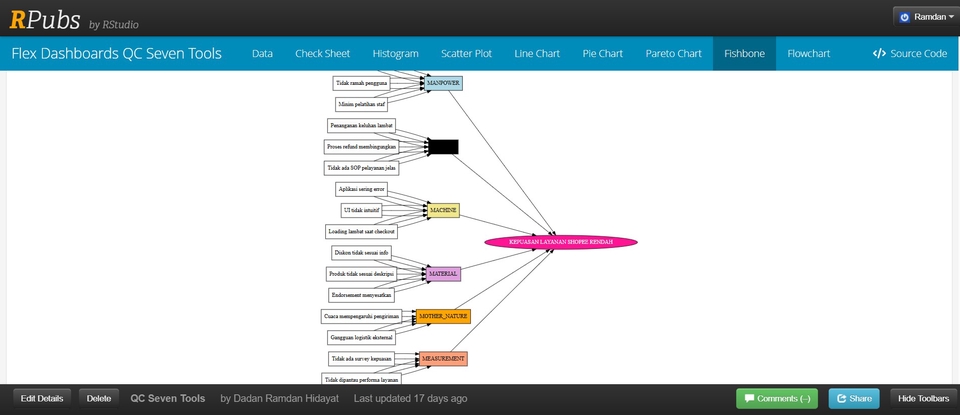
Task: Click the MACHINE node
Action: pos(443,211)
